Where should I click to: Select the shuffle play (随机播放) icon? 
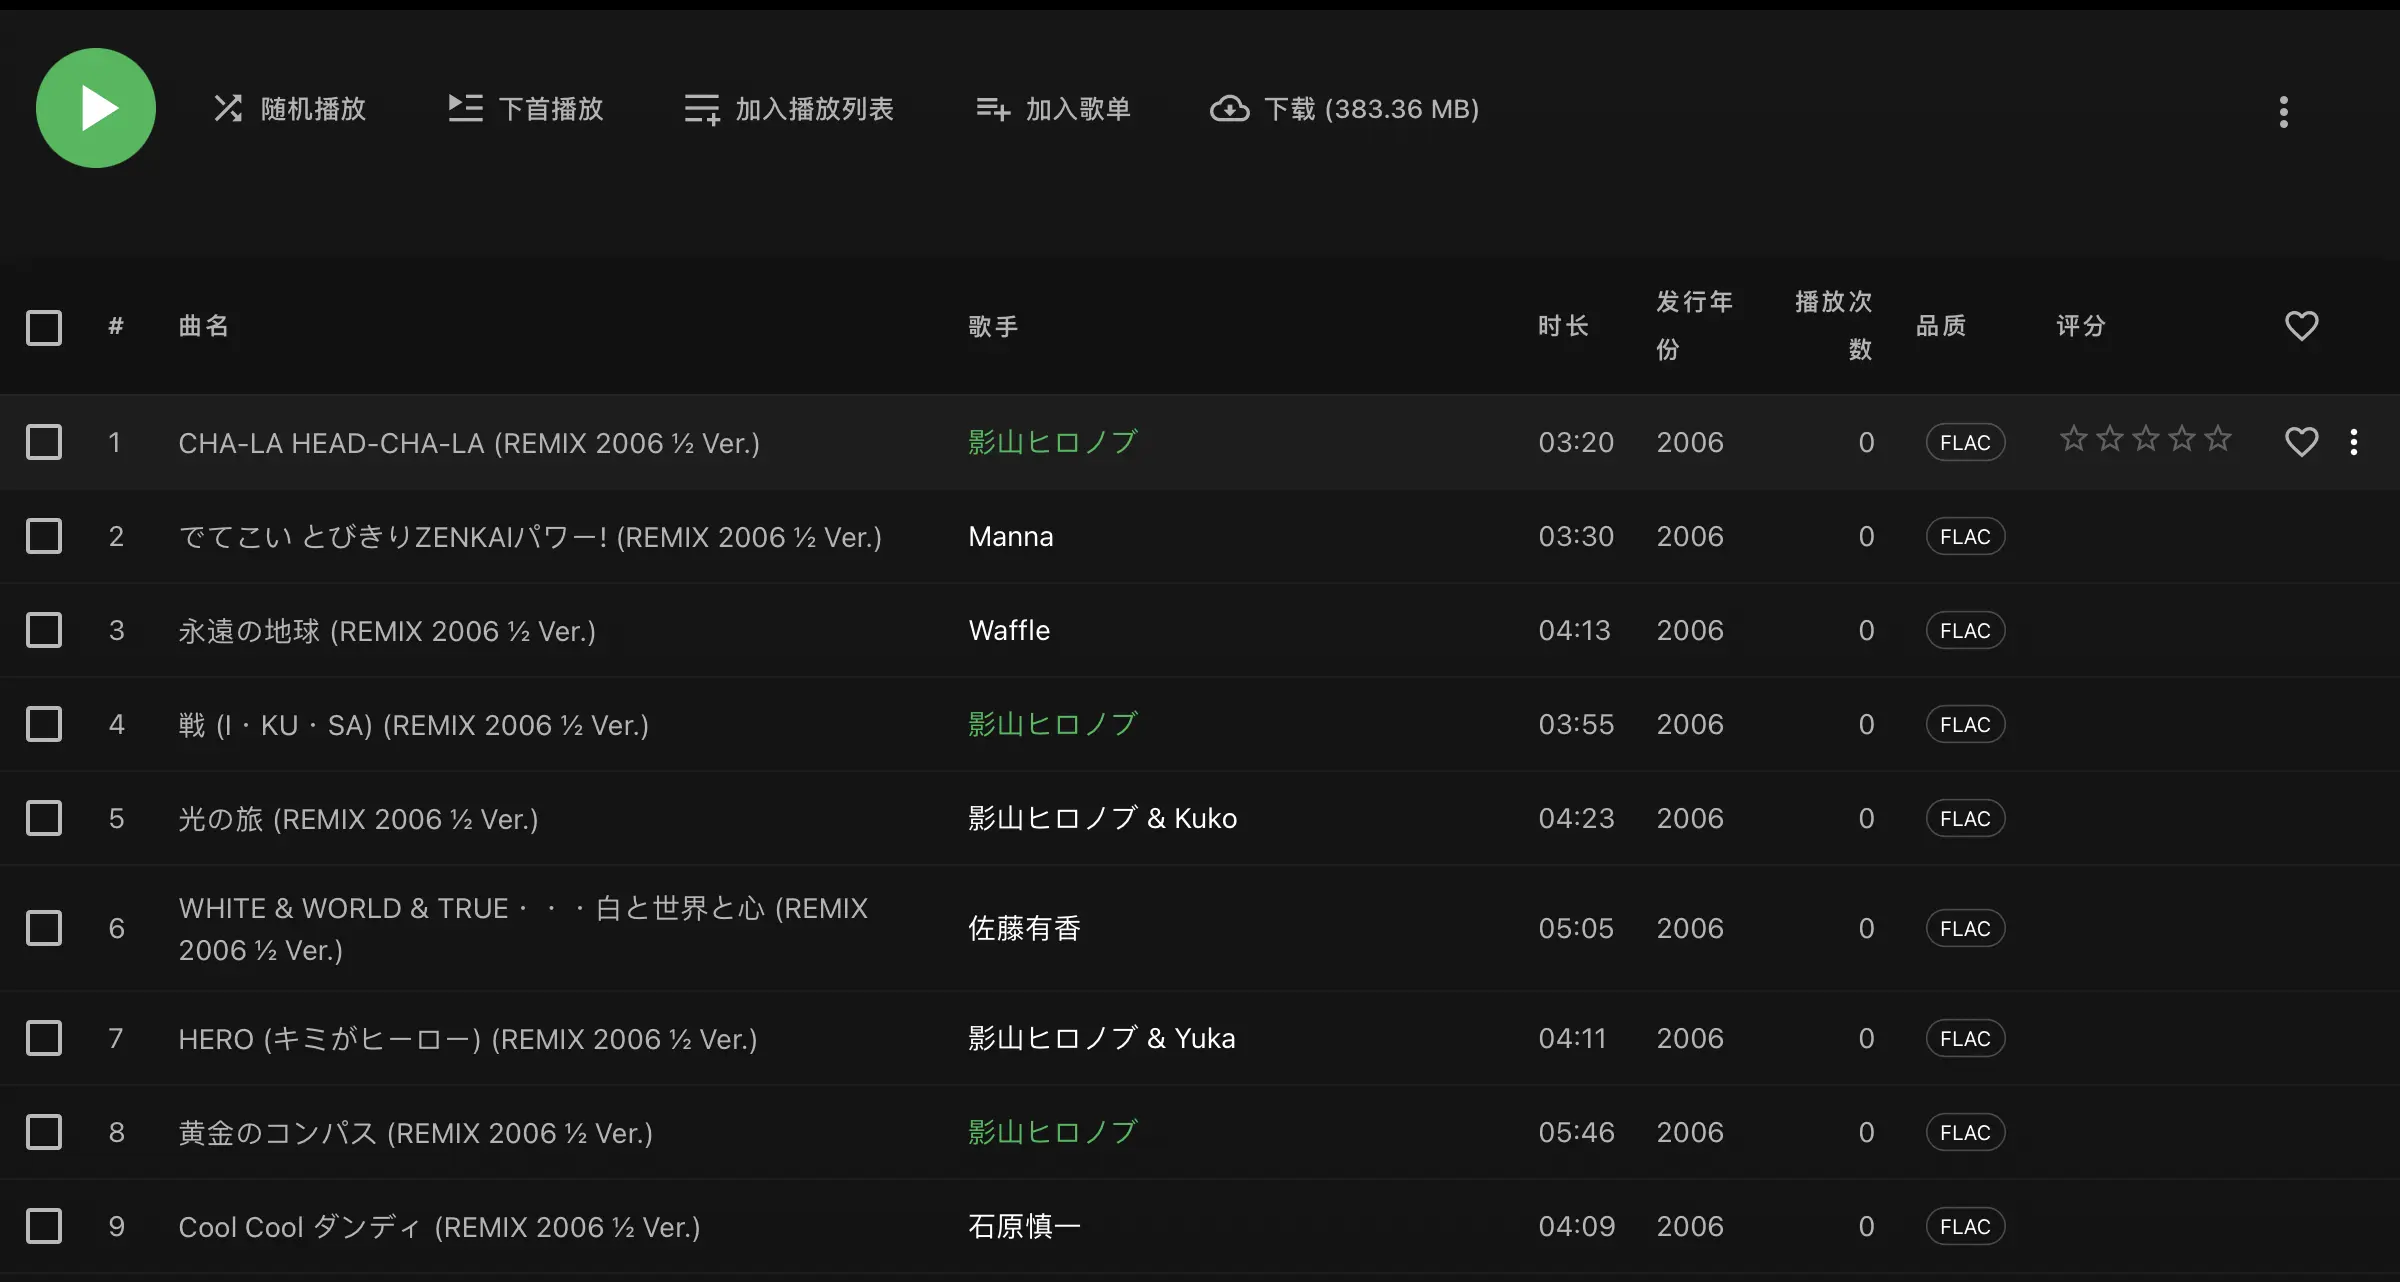point(229,108)
